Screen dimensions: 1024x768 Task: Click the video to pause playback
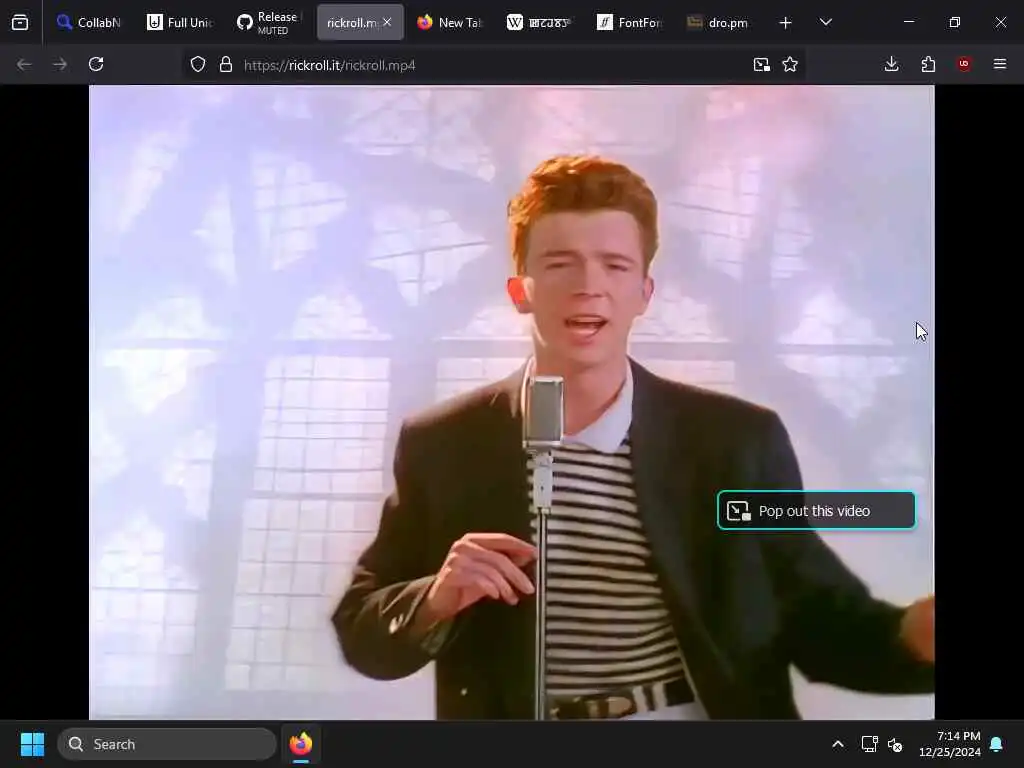511,402
